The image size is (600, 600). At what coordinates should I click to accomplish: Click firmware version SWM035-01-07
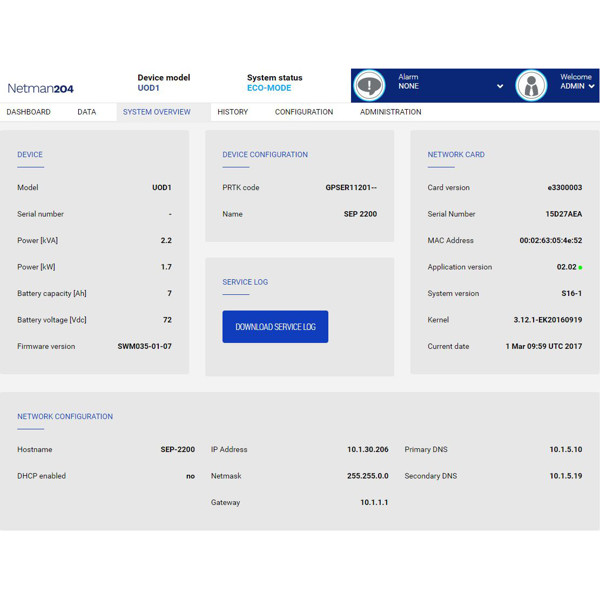pos(145,346)
